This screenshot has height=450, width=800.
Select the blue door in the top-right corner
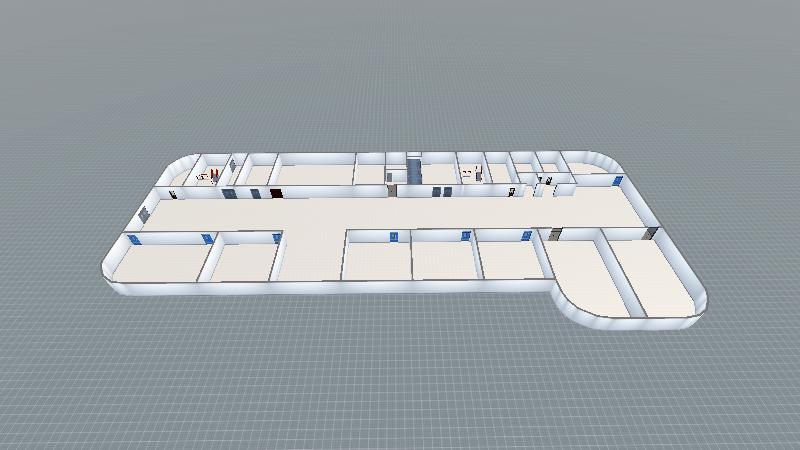(618, 181)
